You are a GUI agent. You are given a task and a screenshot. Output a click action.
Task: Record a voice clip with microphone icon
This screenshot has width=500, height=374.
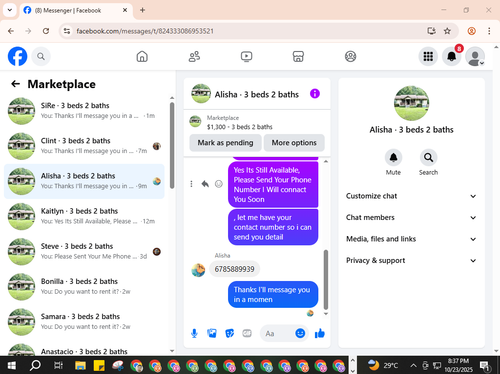[x=194, y=333]
